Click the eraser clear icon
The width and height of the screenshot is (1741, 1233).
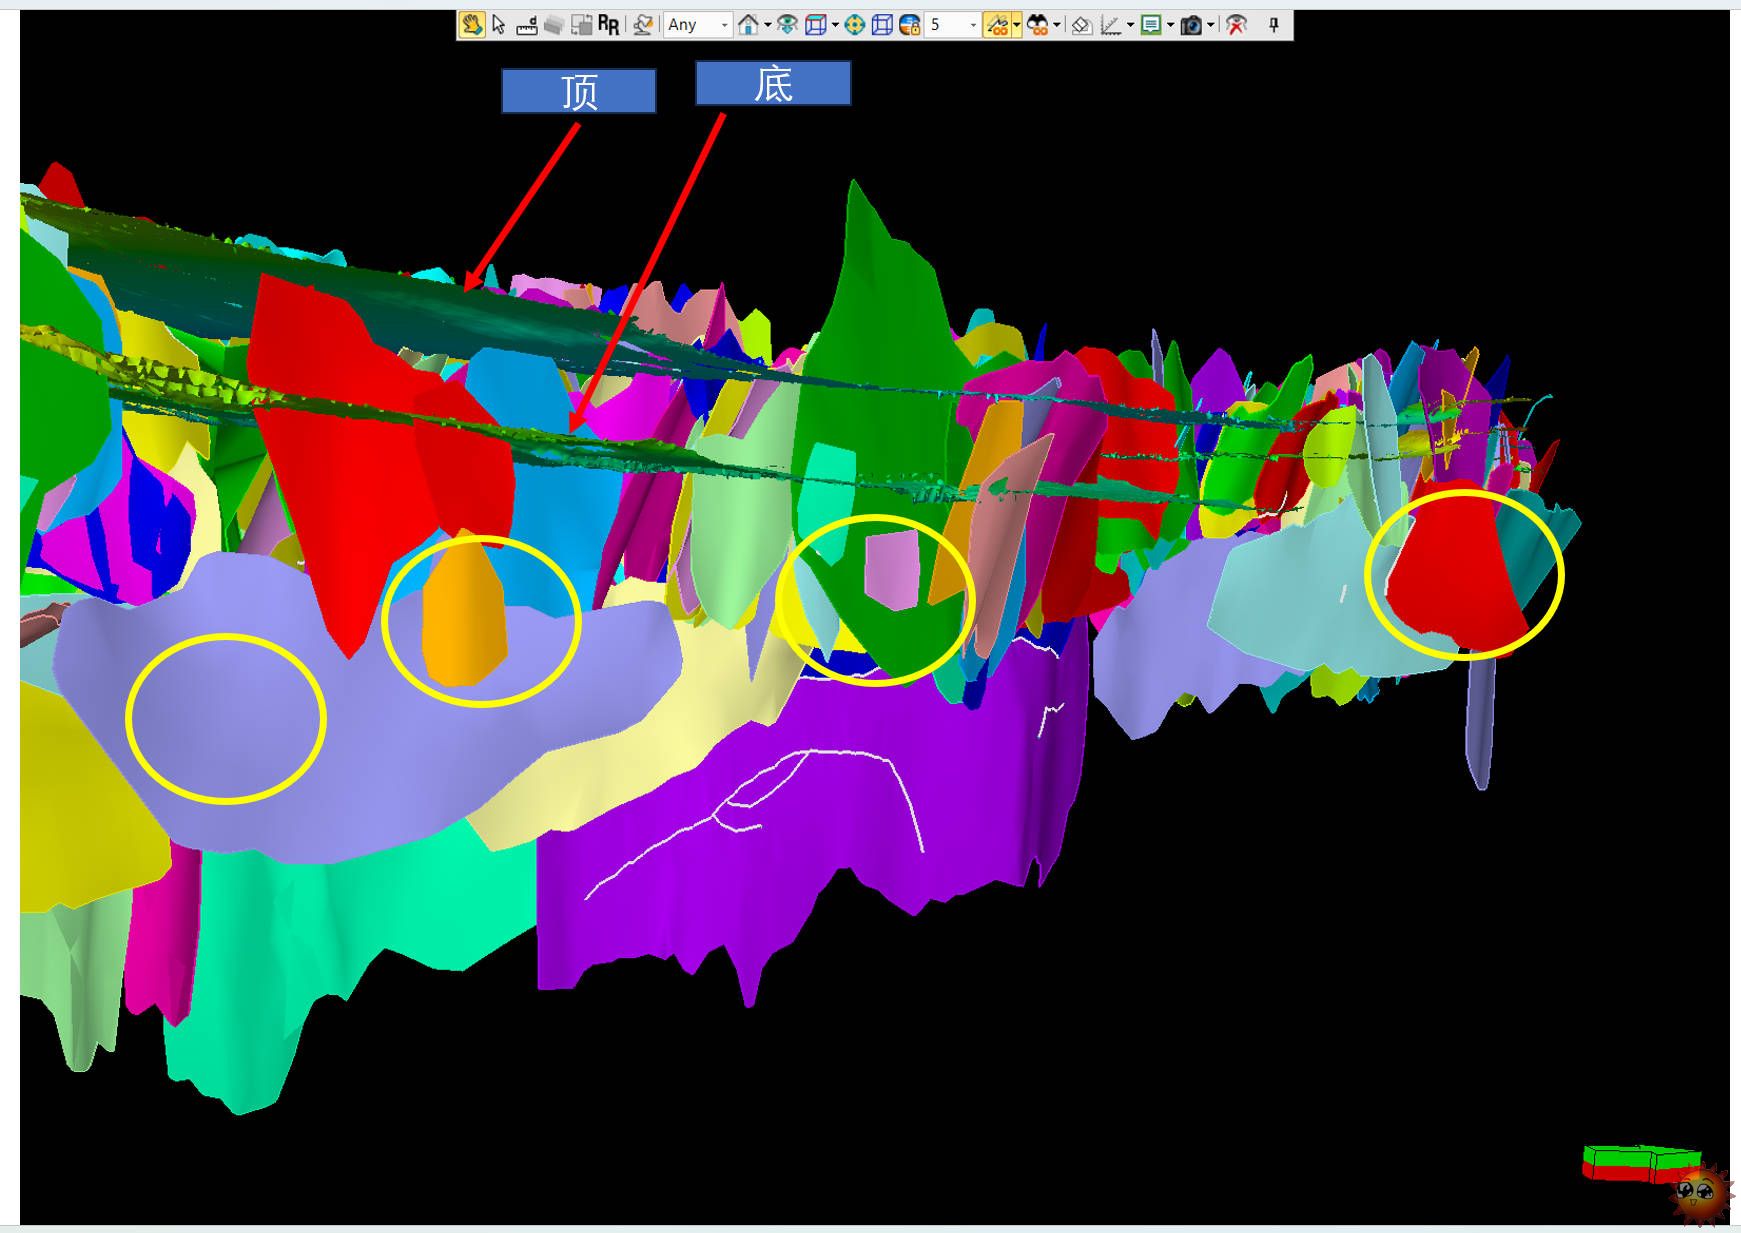click(x=1081, y=25)
